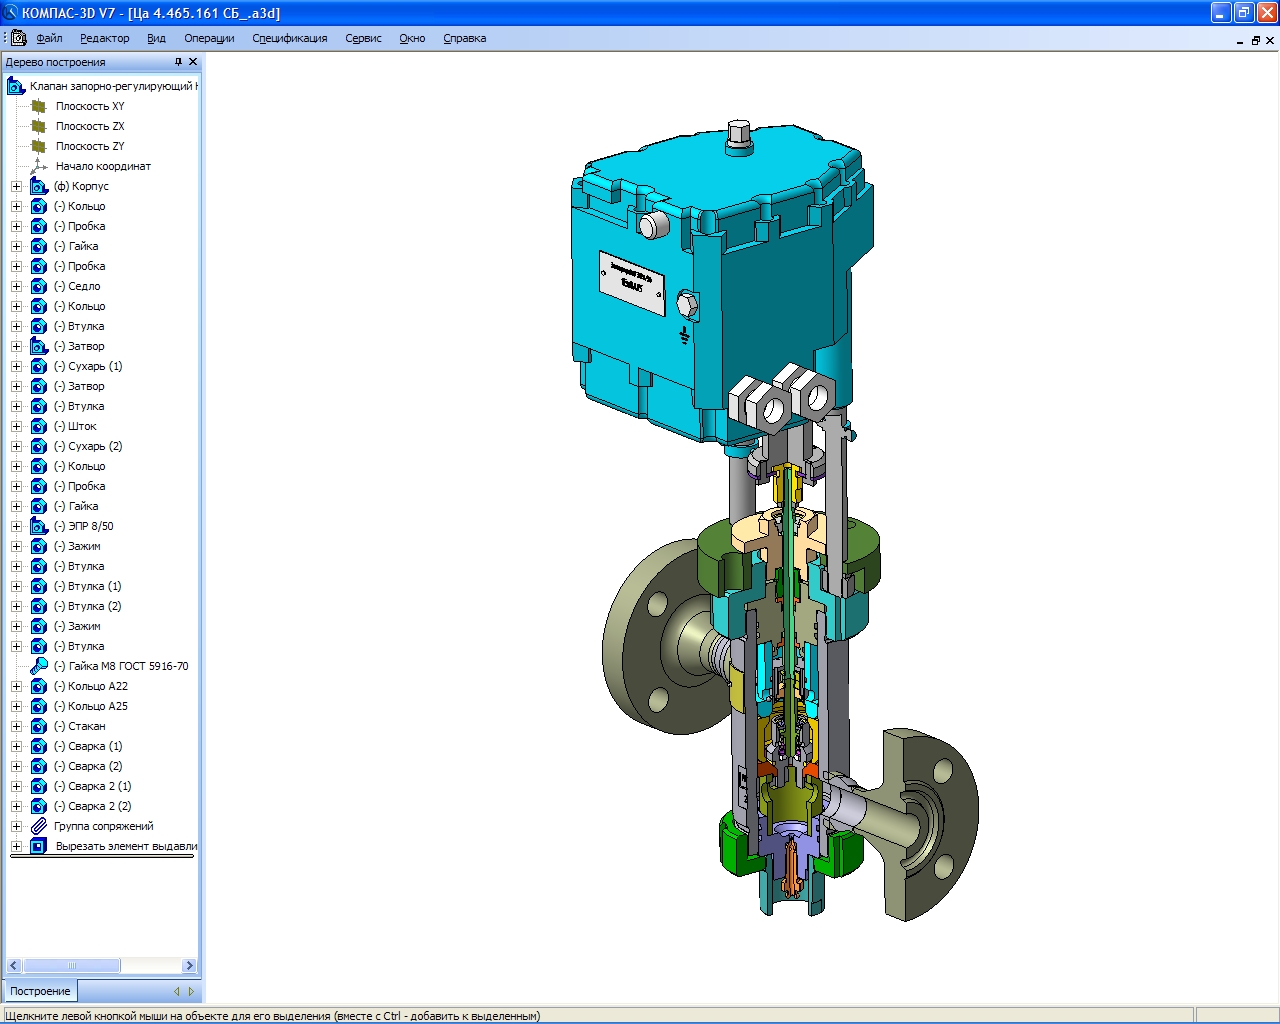Expand the Корпус tree node
Viewport: 1280px width, 1024px height.
16,186
